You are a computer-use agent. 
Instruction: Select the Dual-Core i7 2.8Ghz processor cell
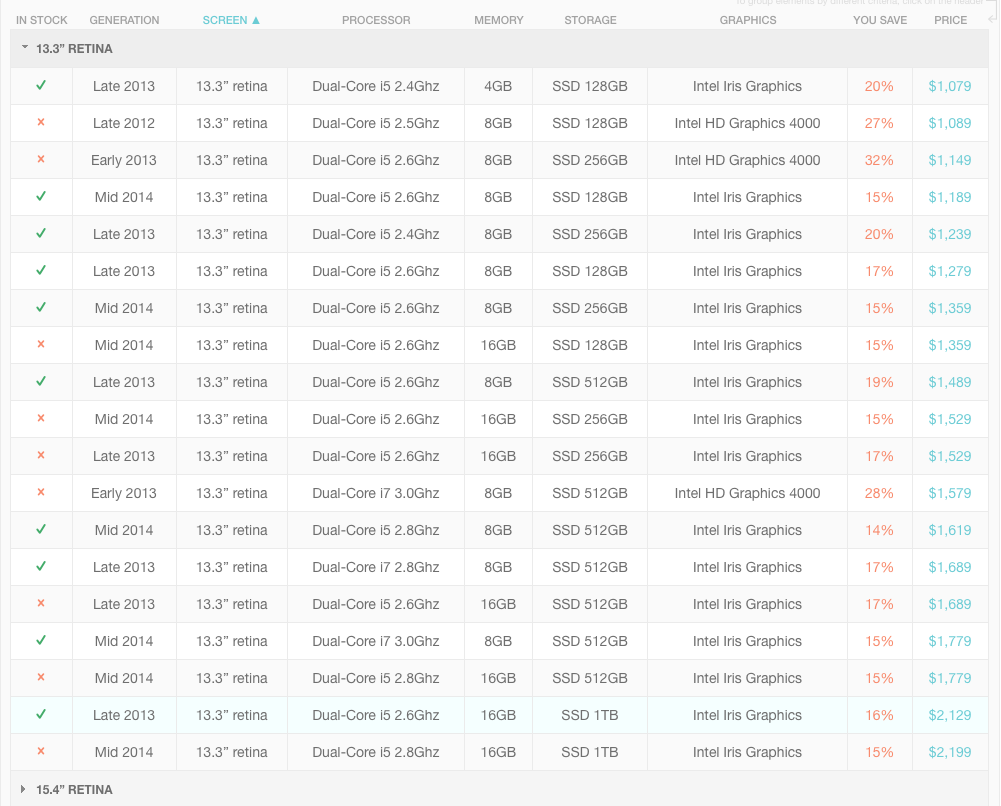(375, 567)
